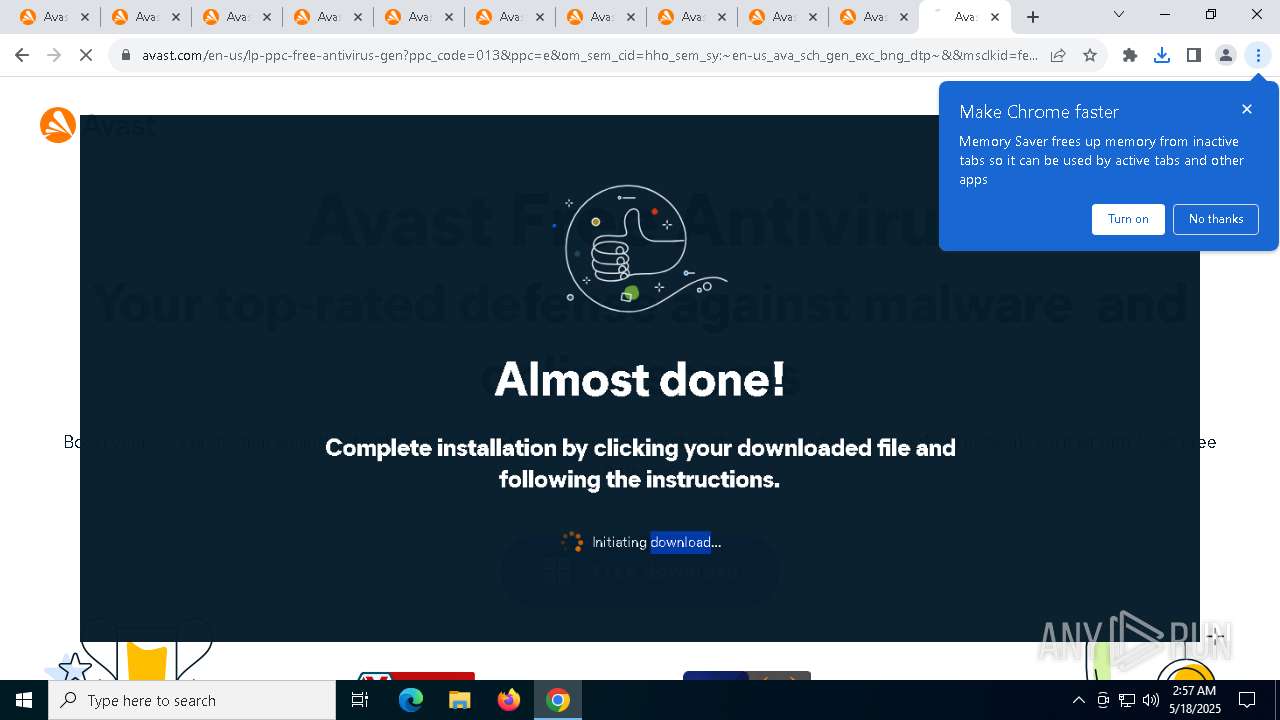The image size is (1280, 720).
Task: Open Chrome three-dot menu
Action: click(1258, 56)
